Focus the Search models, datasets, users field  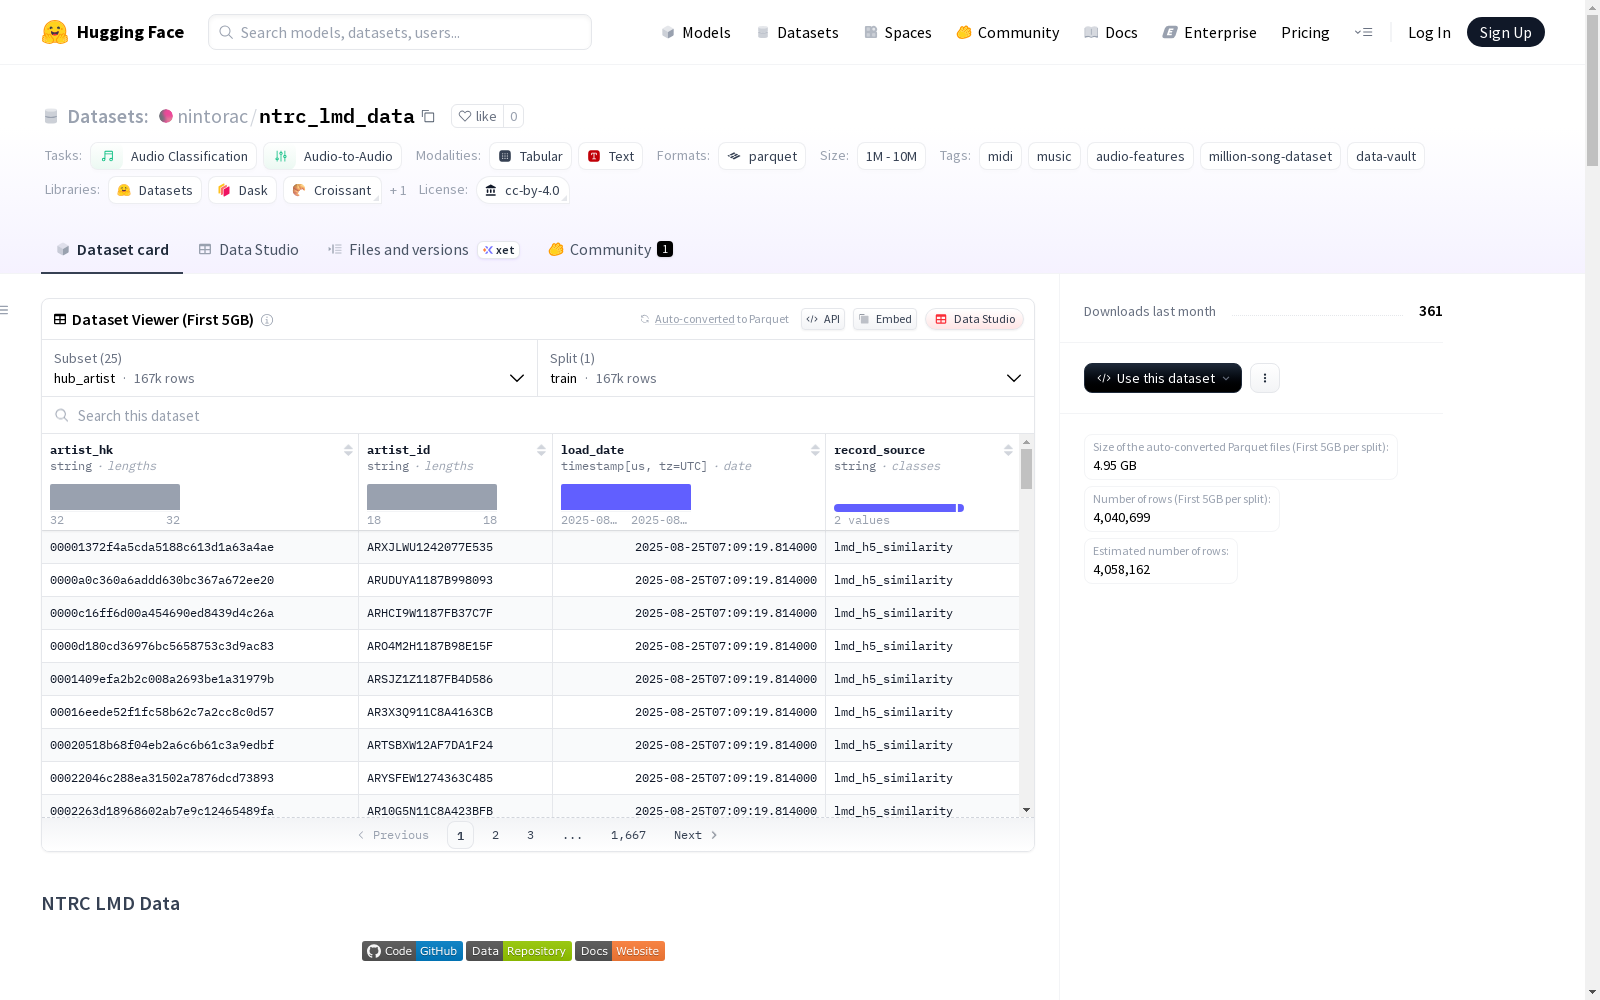[x=400, y=32]
